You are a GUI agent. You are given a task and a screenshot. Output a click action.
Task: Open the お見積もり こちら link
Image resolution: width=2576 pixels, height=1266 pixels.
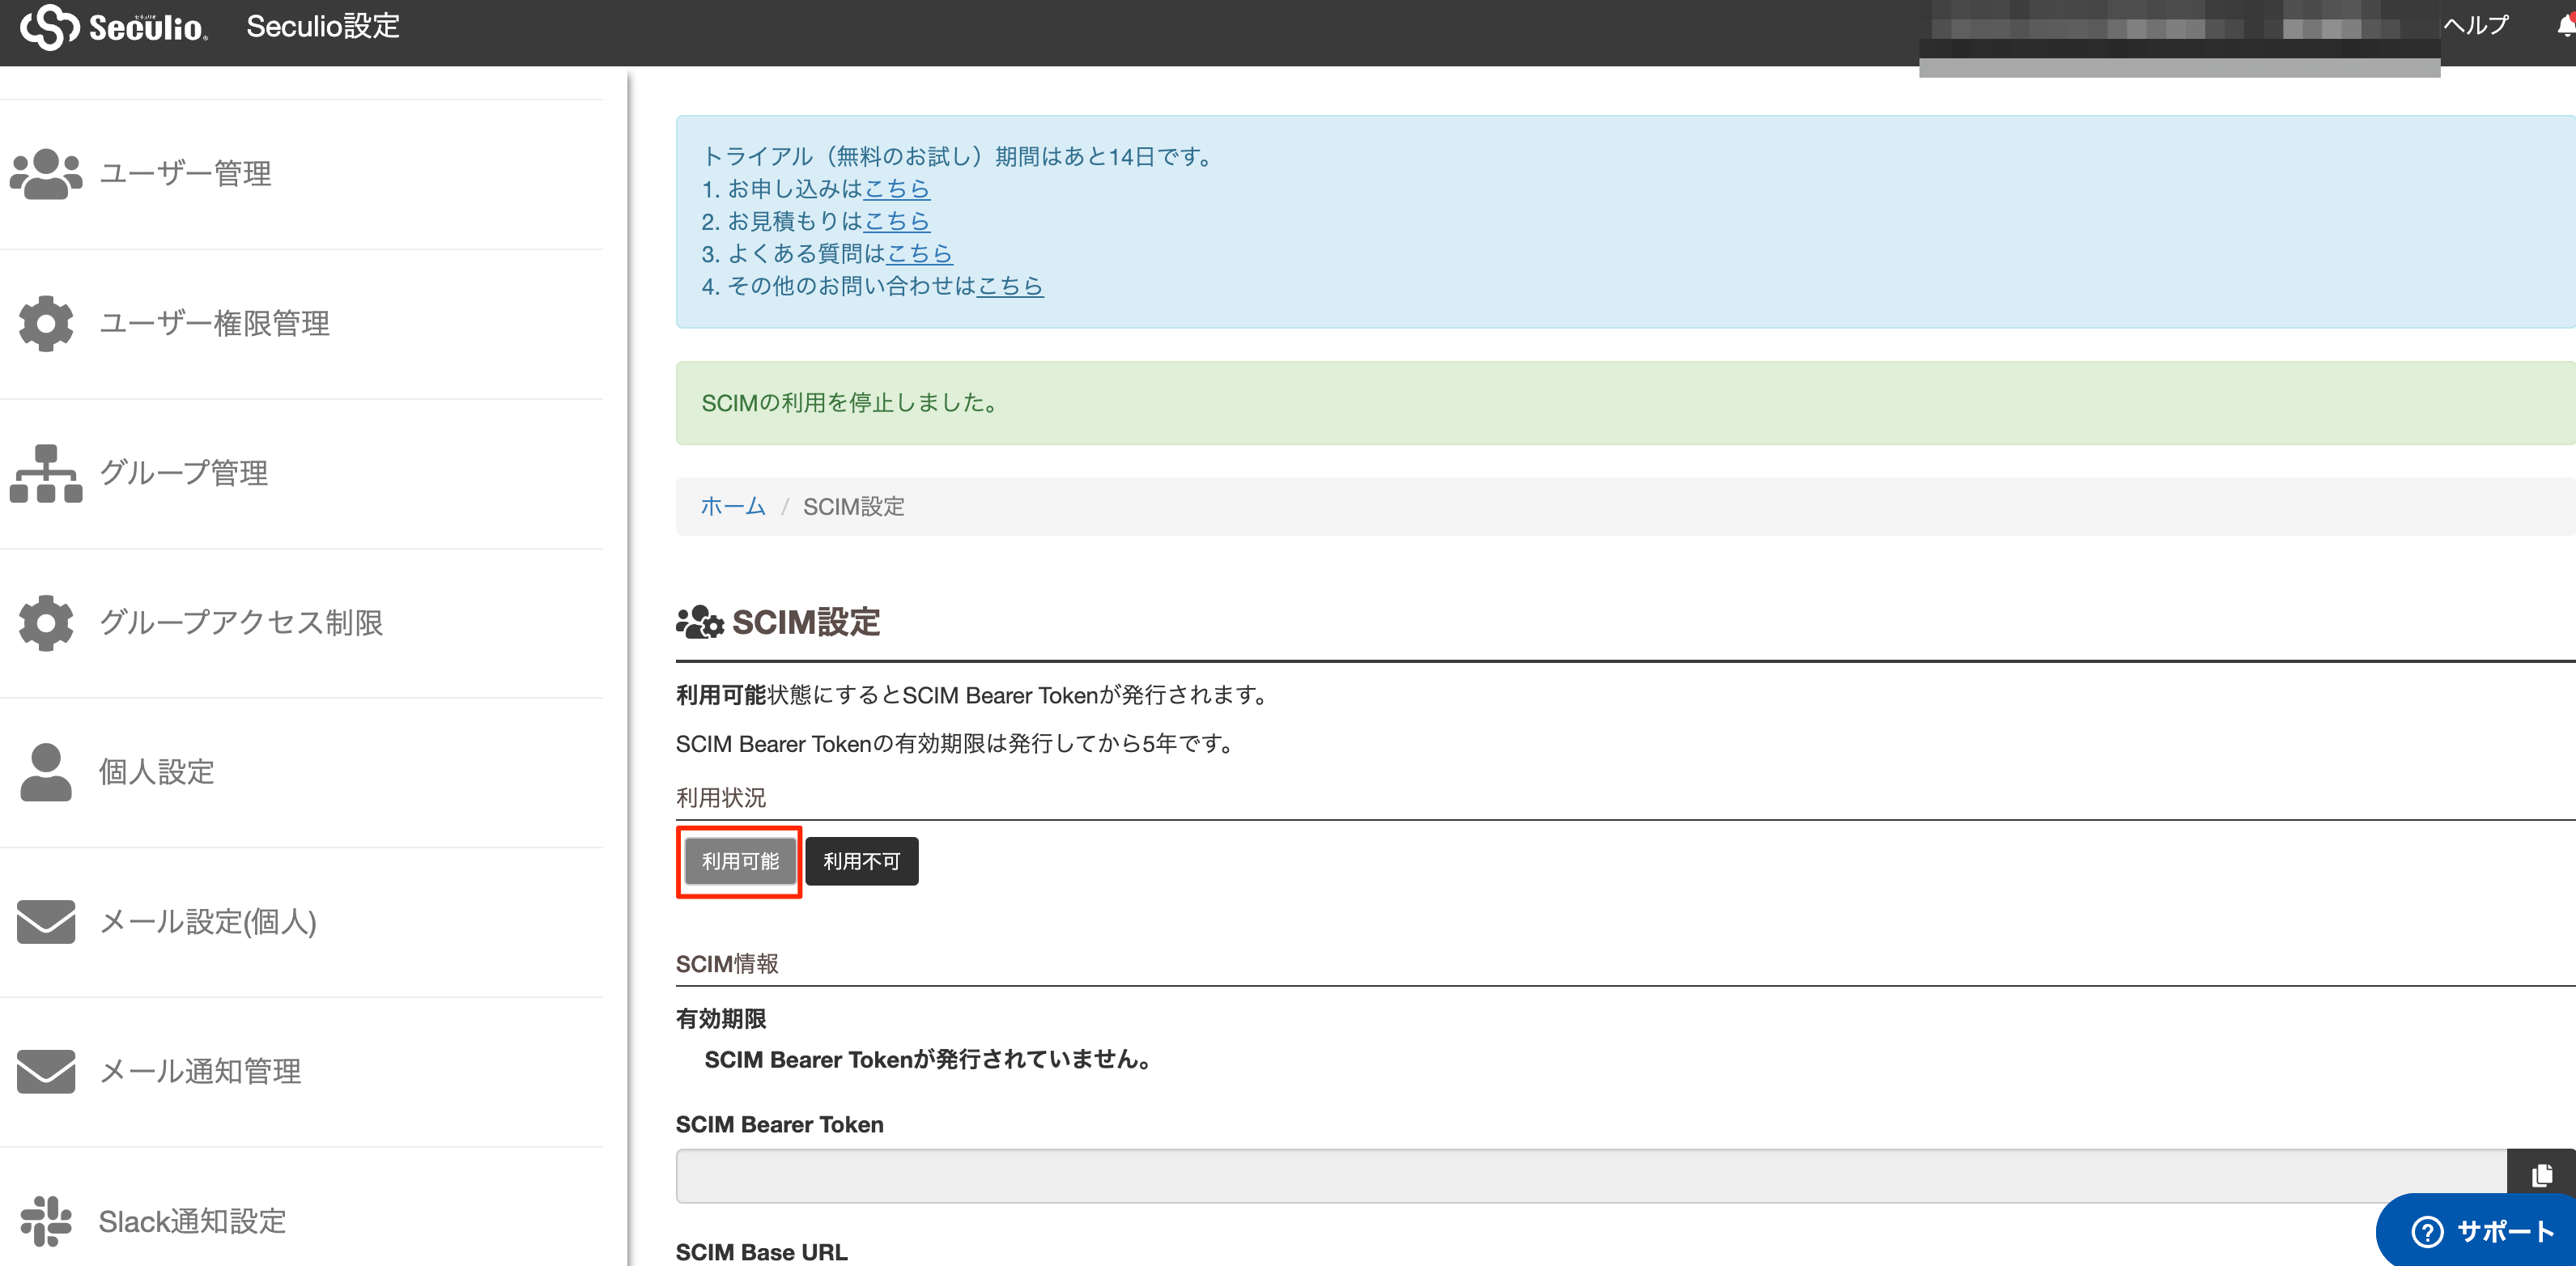coord(896,221)
